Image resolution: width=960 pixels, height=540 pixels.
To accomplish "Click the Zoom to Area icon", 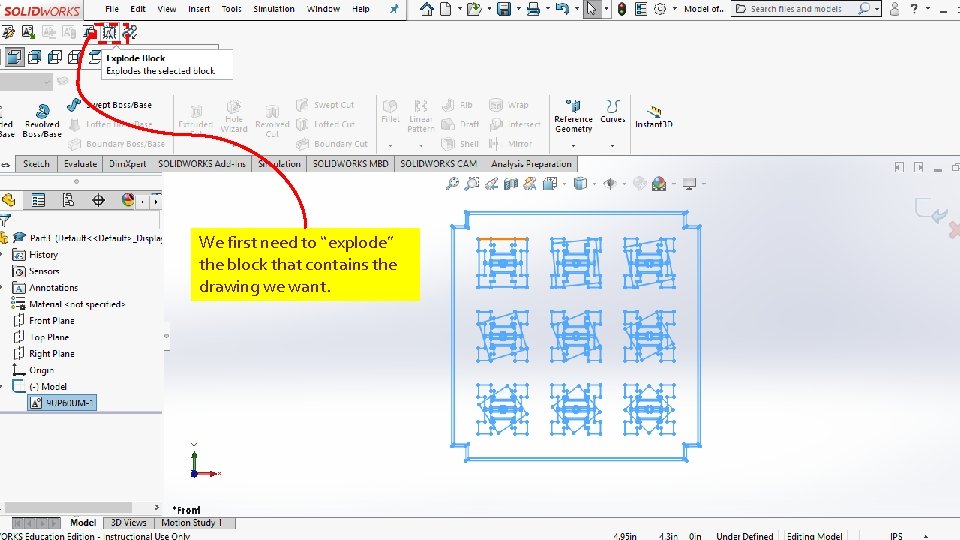I will point(471,183).
